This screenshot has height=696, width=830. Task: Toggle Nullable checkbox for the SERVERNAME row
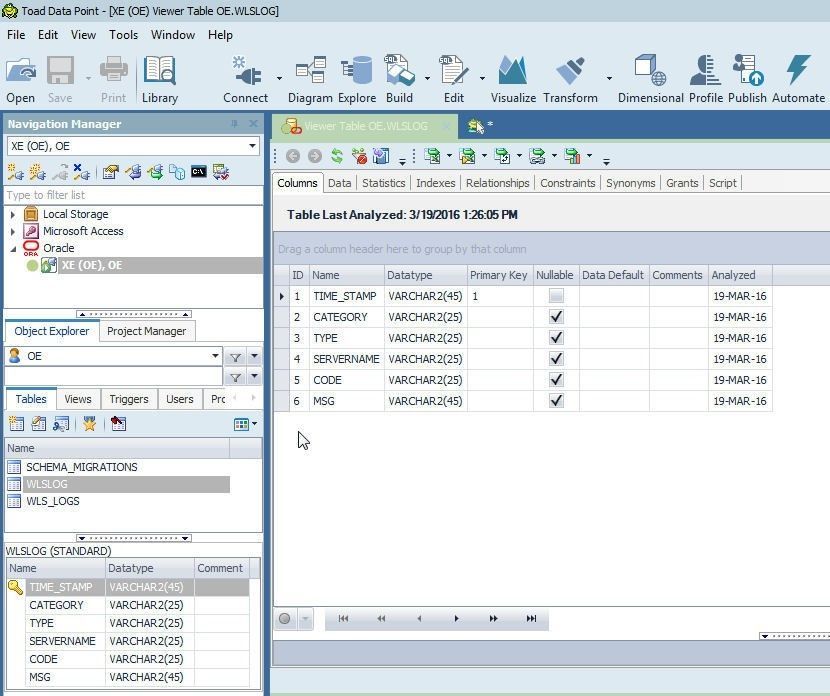(x=556, y=359)
